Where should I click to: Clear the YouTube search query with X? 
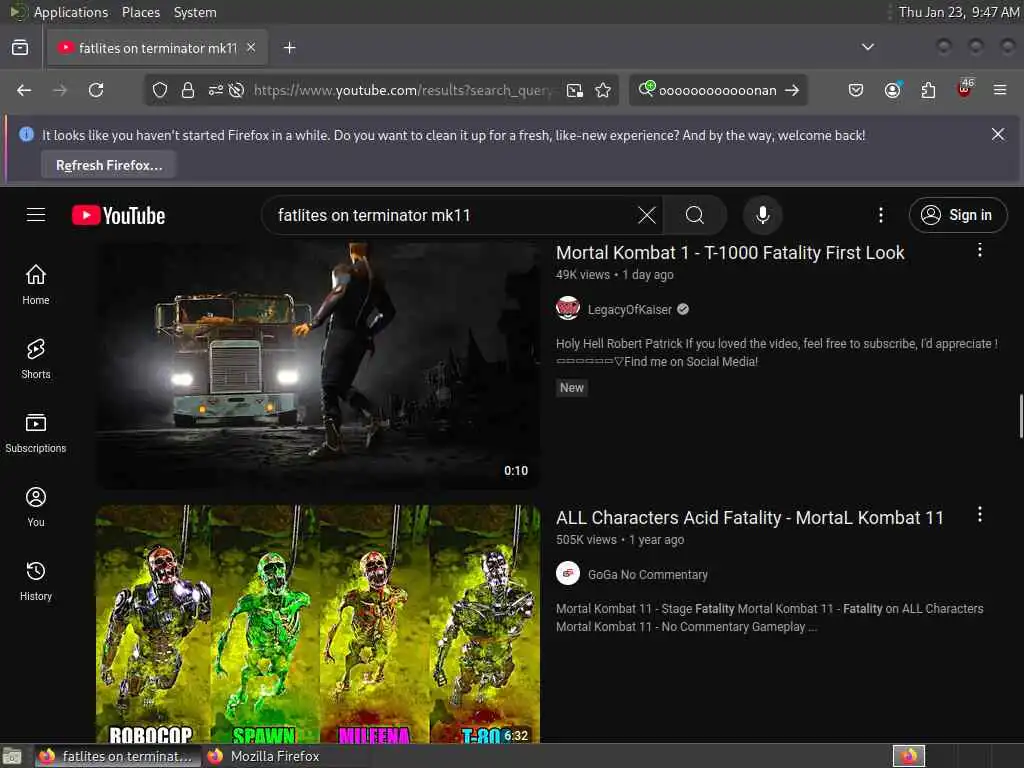coord(647,215)
